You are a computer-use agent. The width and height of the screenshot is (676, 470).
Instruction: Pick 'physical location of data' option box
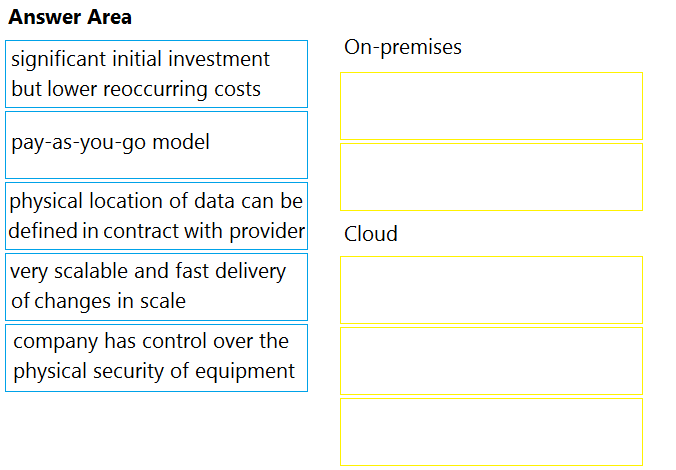click(156, 216)
